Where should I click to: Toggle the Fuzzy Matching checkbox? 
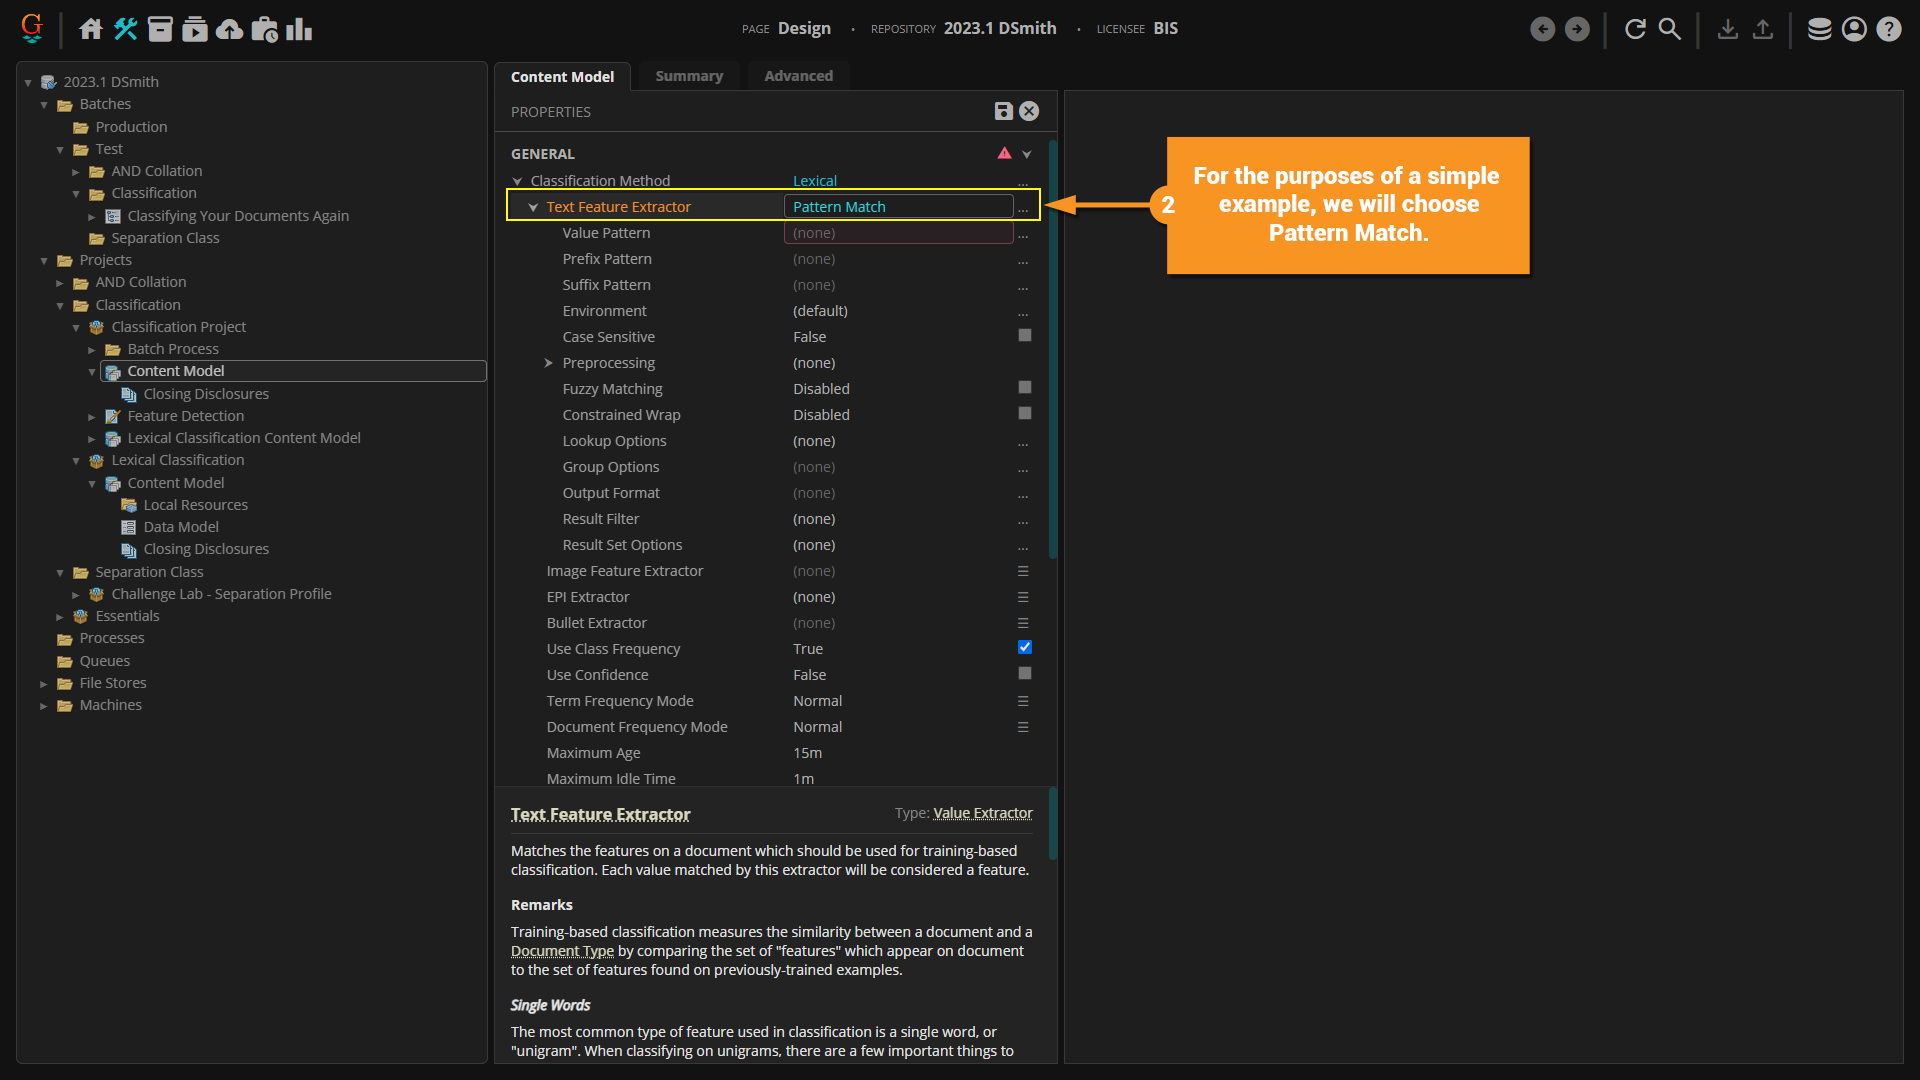point(1024,388)
